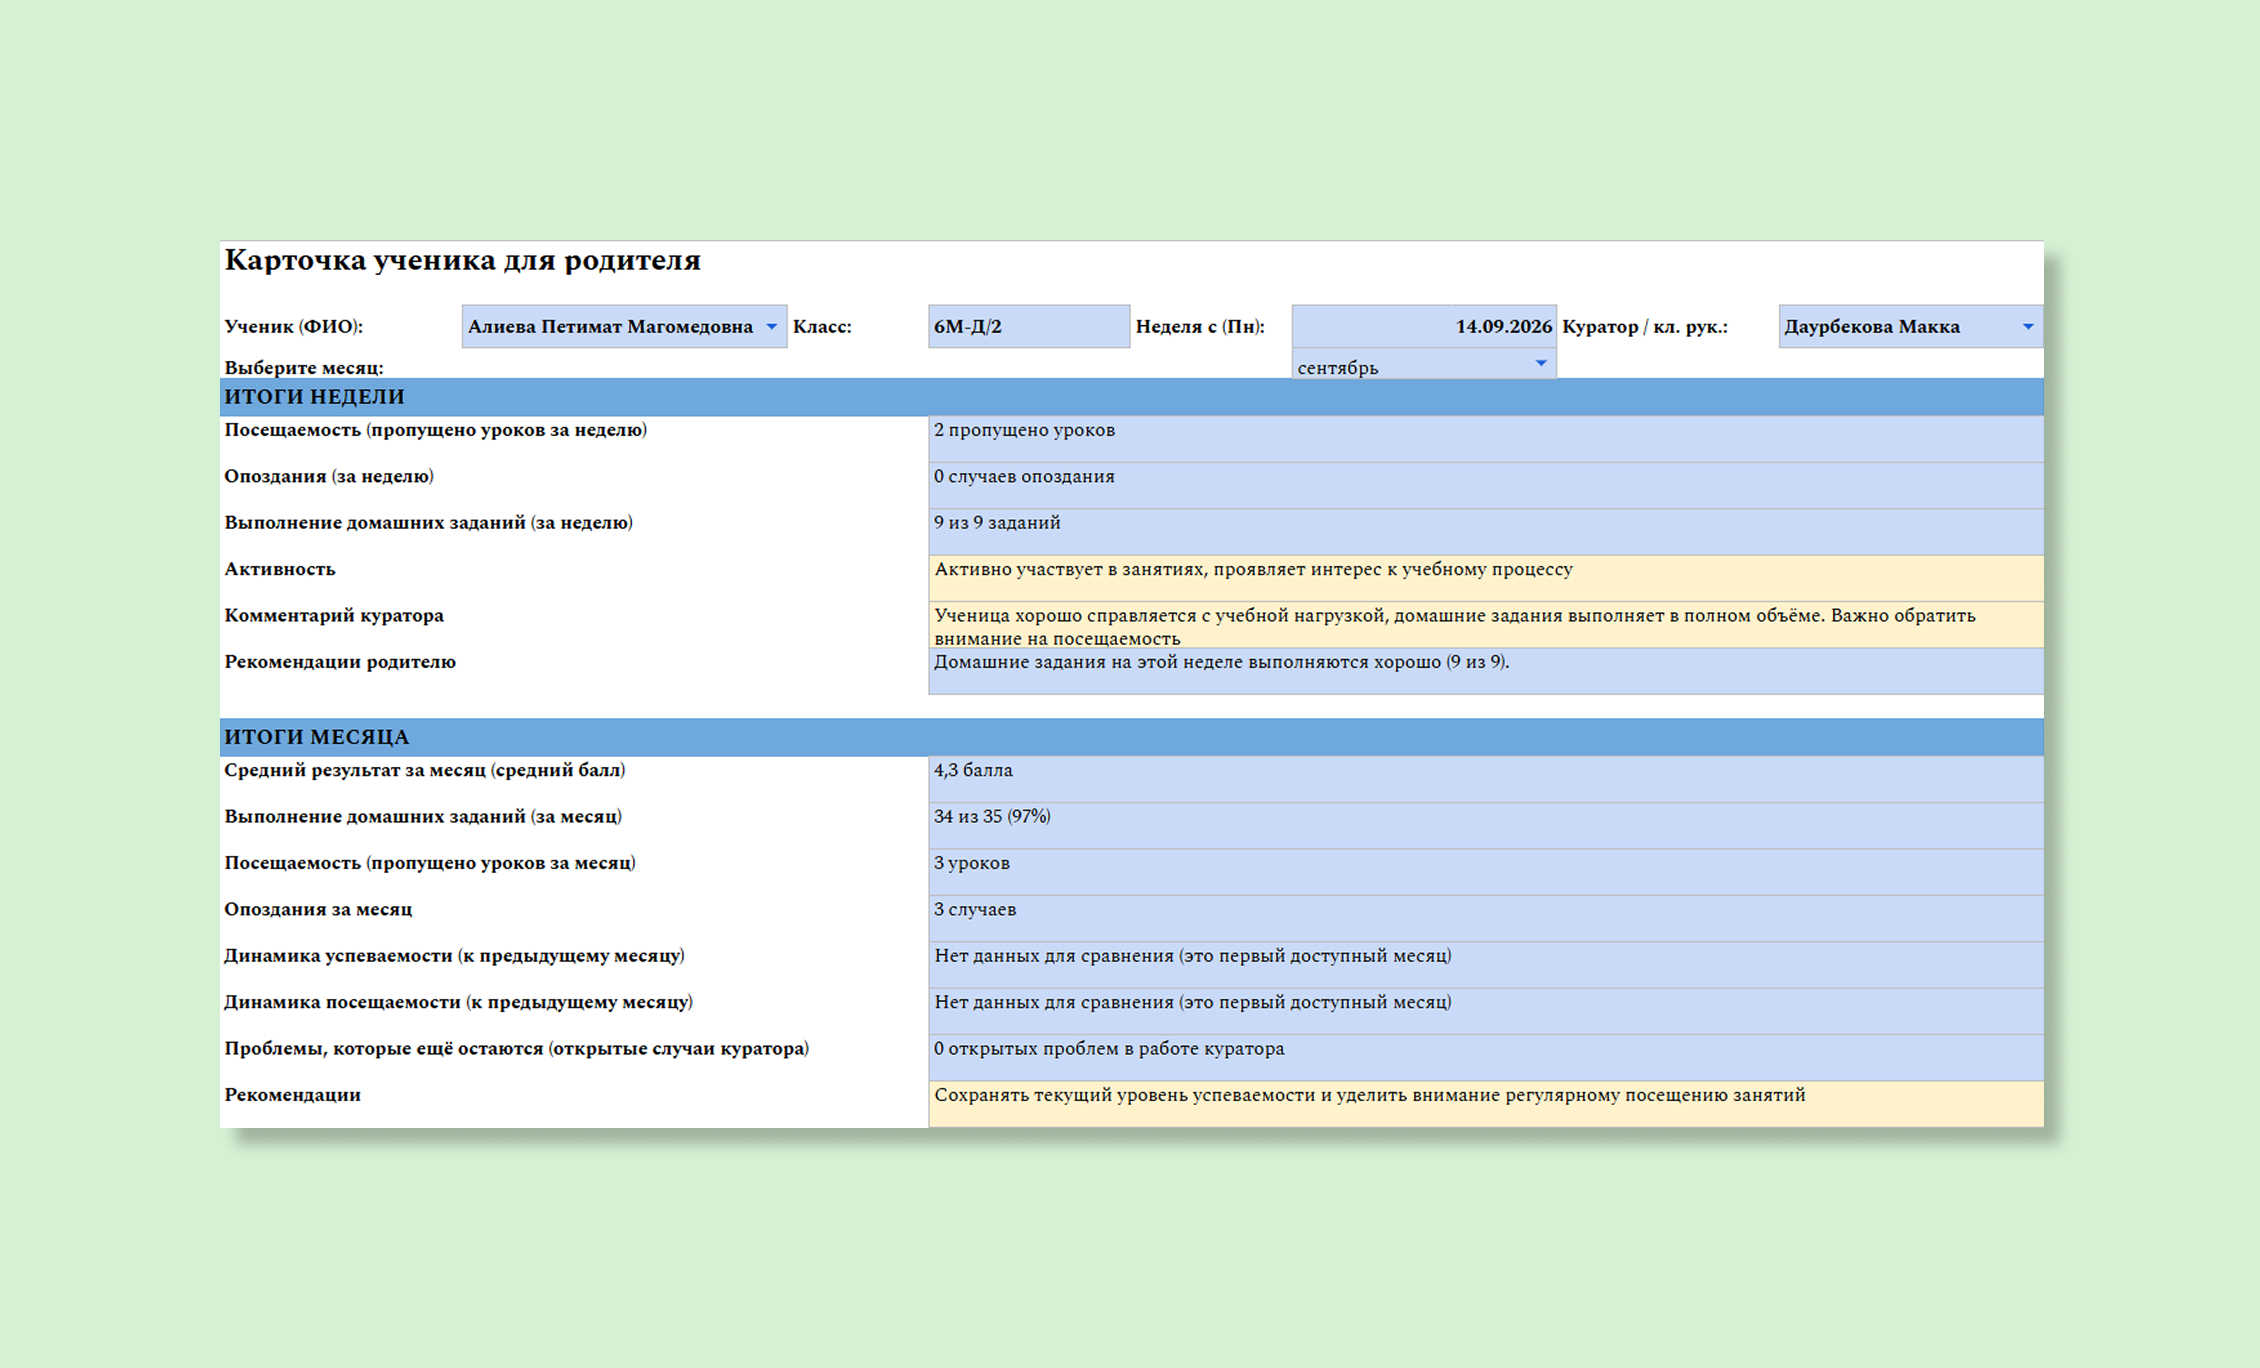2260x1368 pixels.
Task: Click the ИТОГИ НЕДЕЛИ section header
Action: pyautogui.click(x=1132, y=397)
